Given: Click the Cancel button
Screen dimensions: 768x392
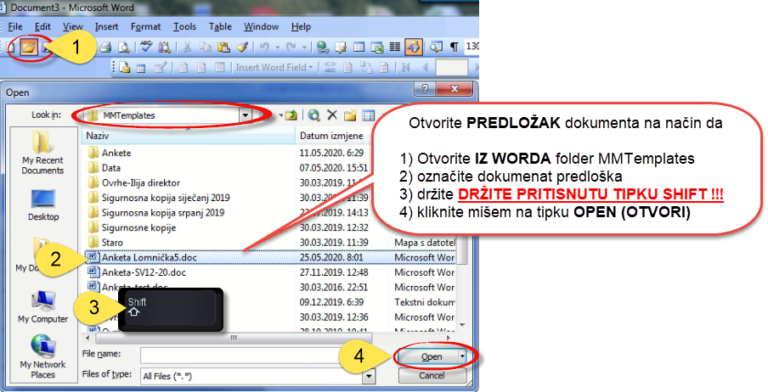Looking at the screenshot, I should point(432,376).
